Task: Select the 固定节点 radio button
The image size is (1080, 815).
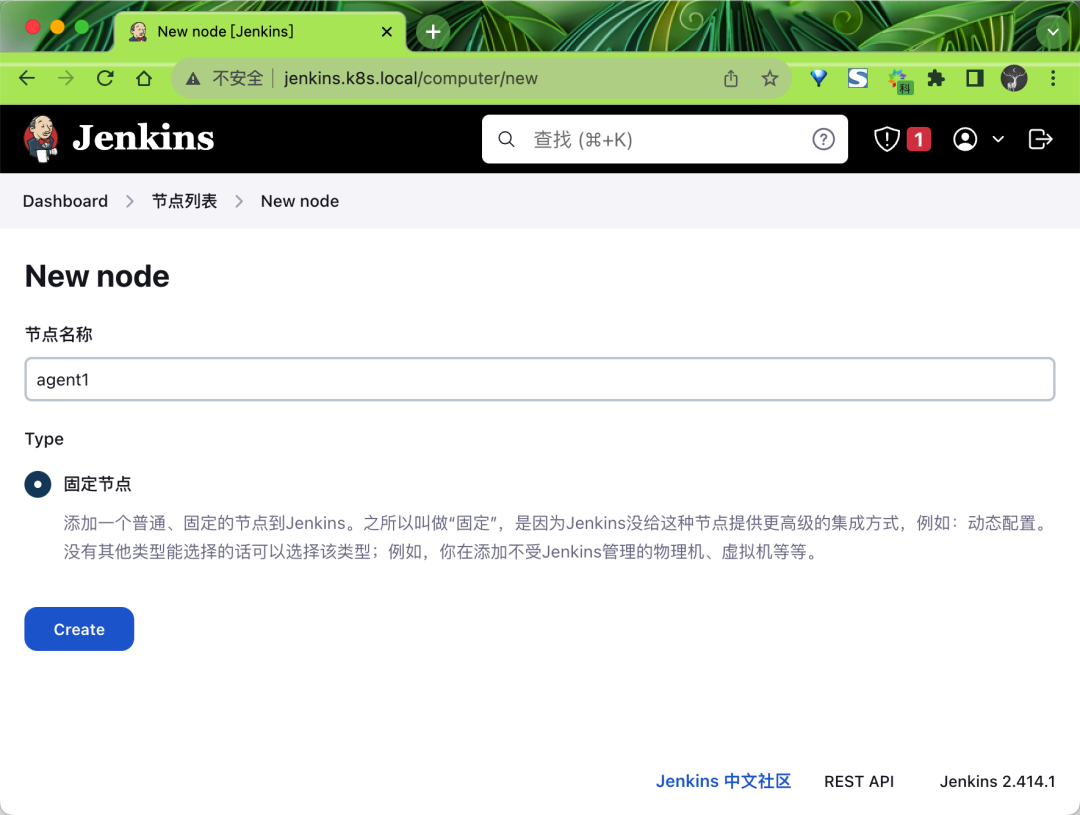Action: pos(38,484)
